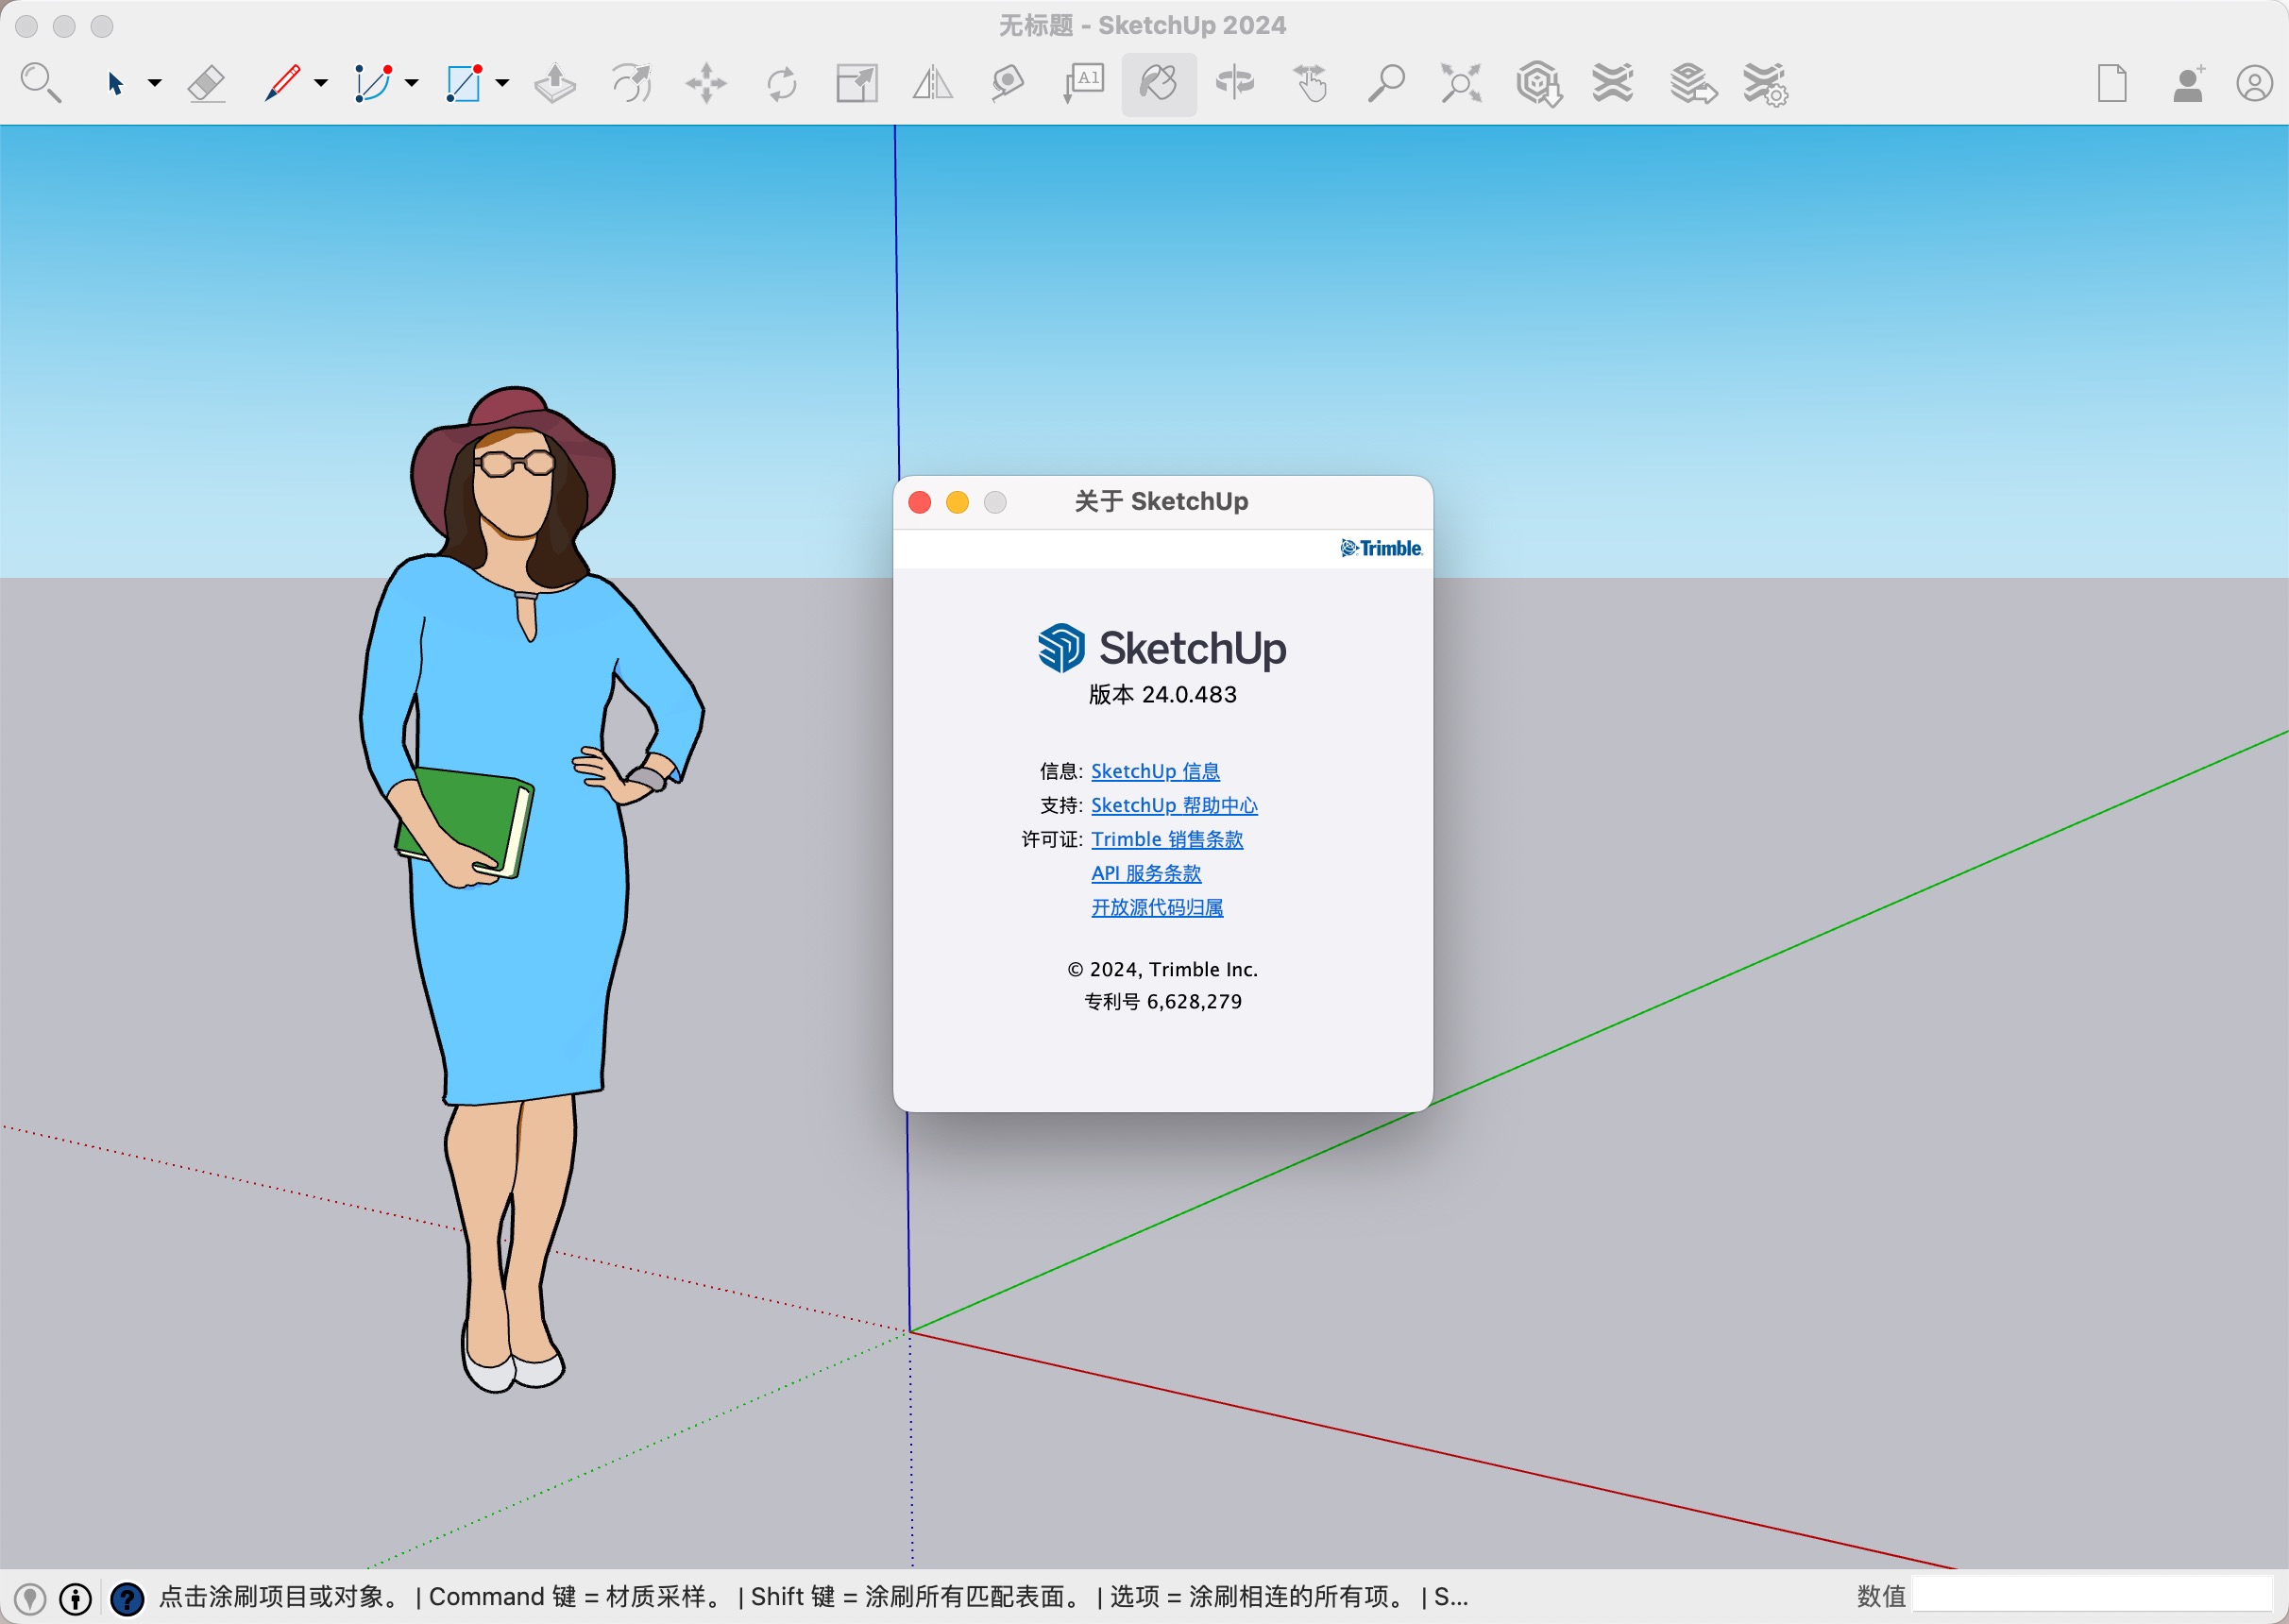Choose the Zoom magnifier tool

pos(1386,83)
